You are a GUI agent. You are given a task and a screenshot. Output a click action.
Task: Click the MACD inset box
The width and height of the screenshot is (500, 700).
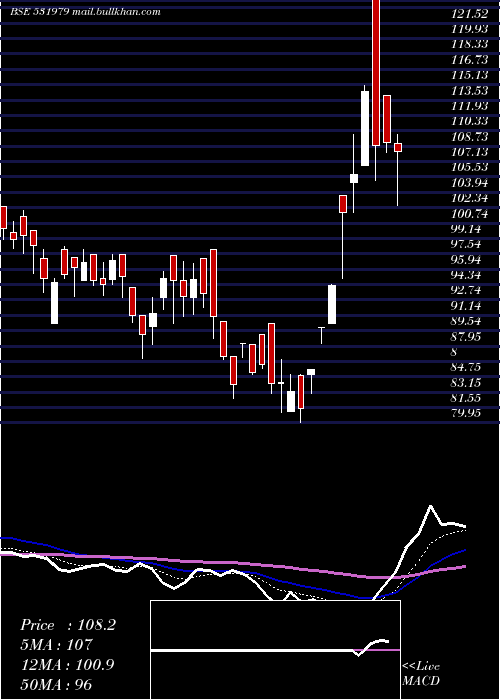point(275,650)
